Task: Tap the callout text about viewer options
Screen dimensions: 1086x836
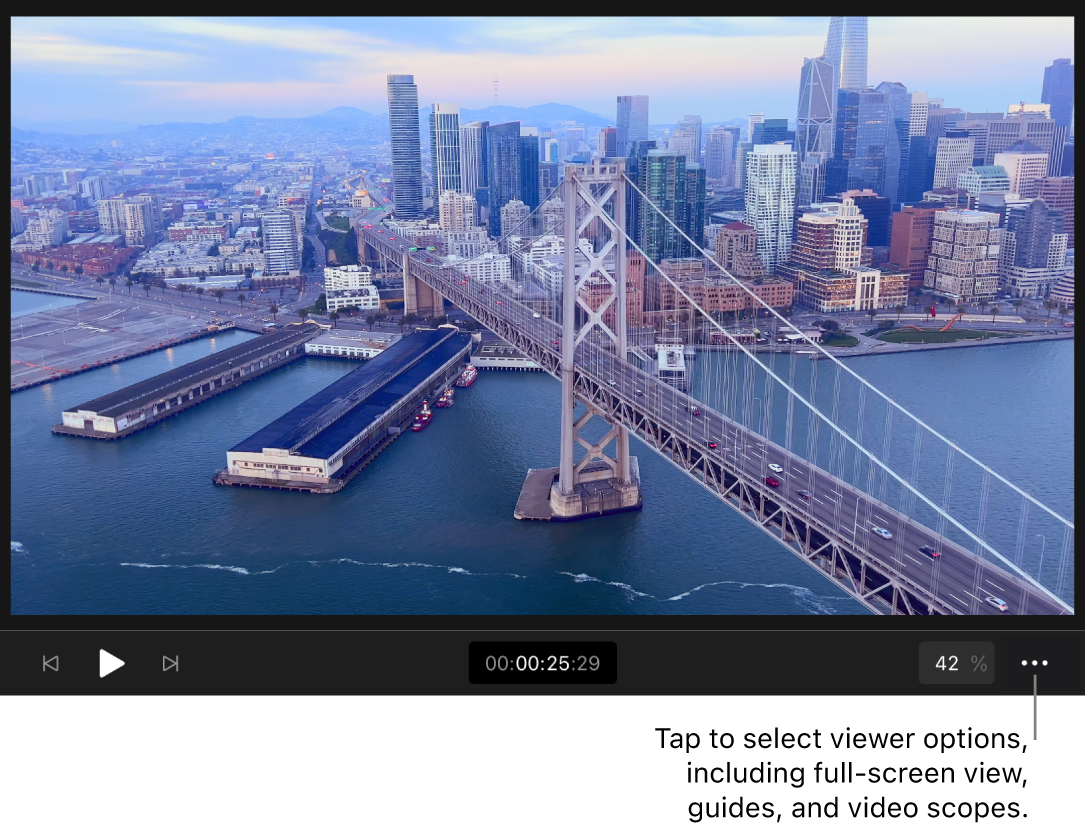Action: point(843,772)
